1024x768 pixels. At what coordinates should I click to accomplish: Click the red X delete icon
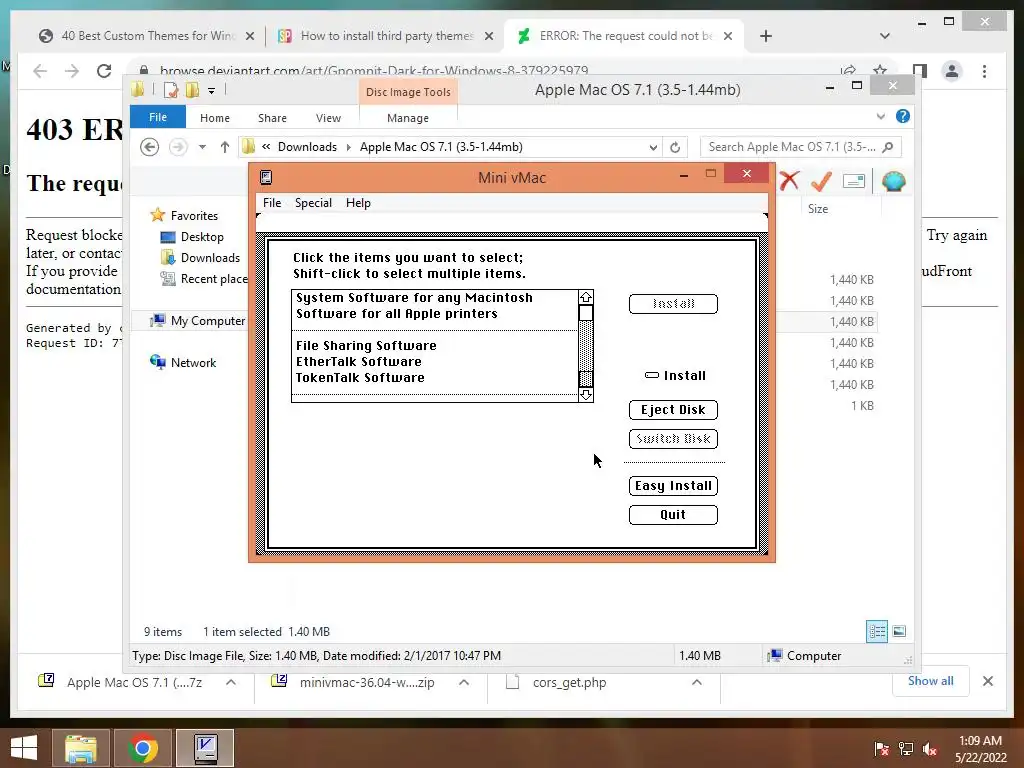789,181
